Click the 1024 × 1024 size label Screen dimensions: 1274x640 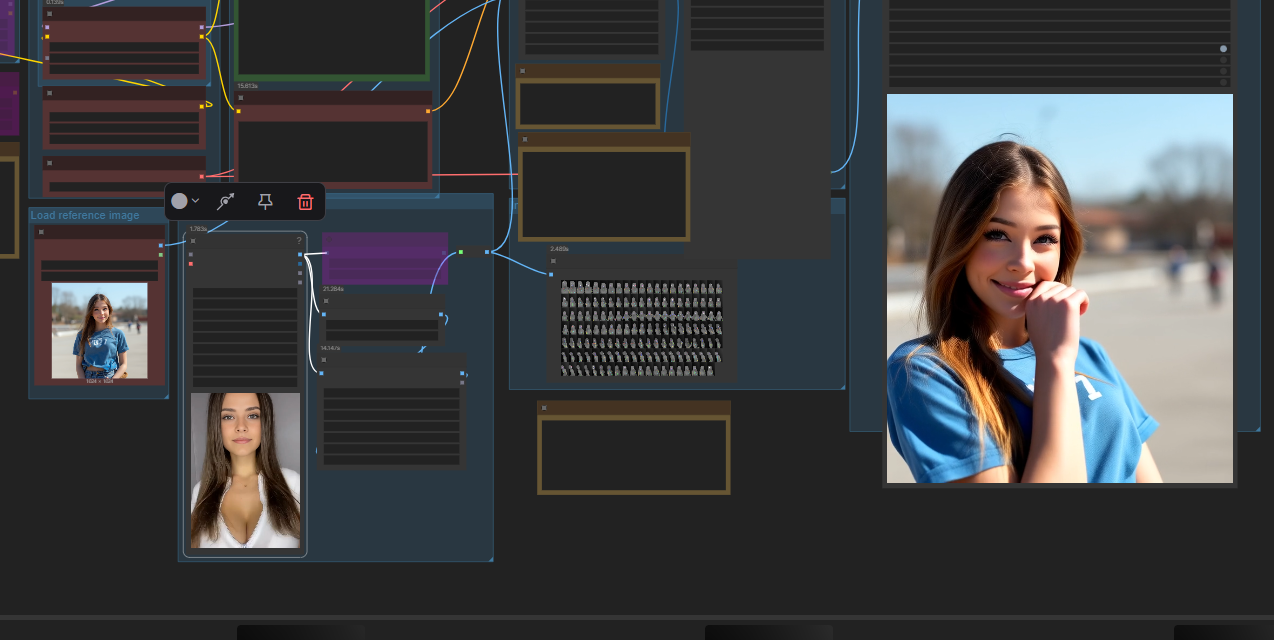click(x=100, y=381)
